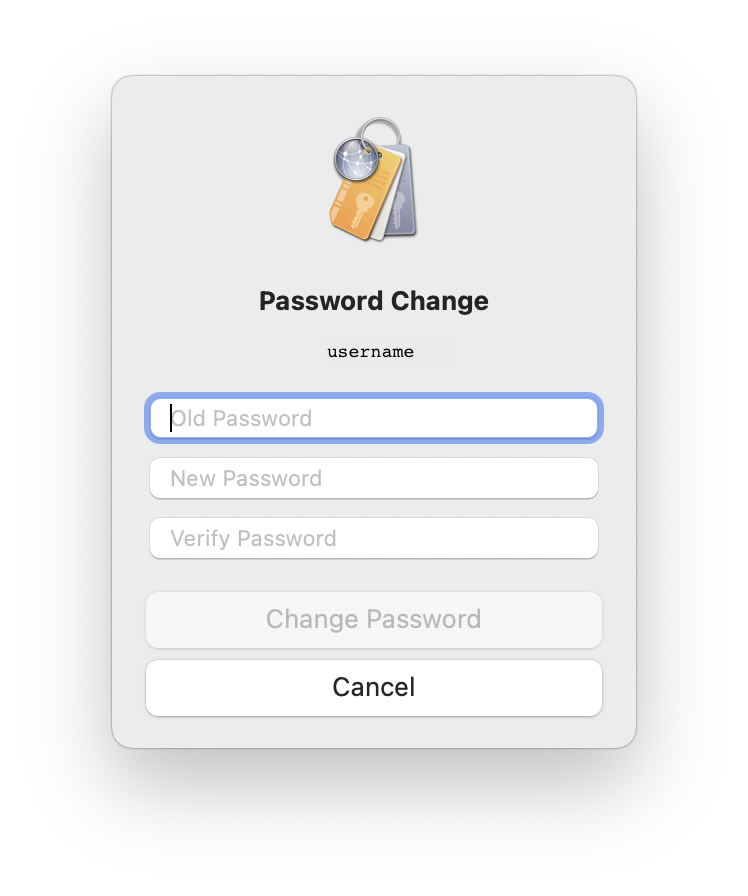Viewport: 748px width, 896px height.
Task: Click the username label
Action: click(370, 351)
